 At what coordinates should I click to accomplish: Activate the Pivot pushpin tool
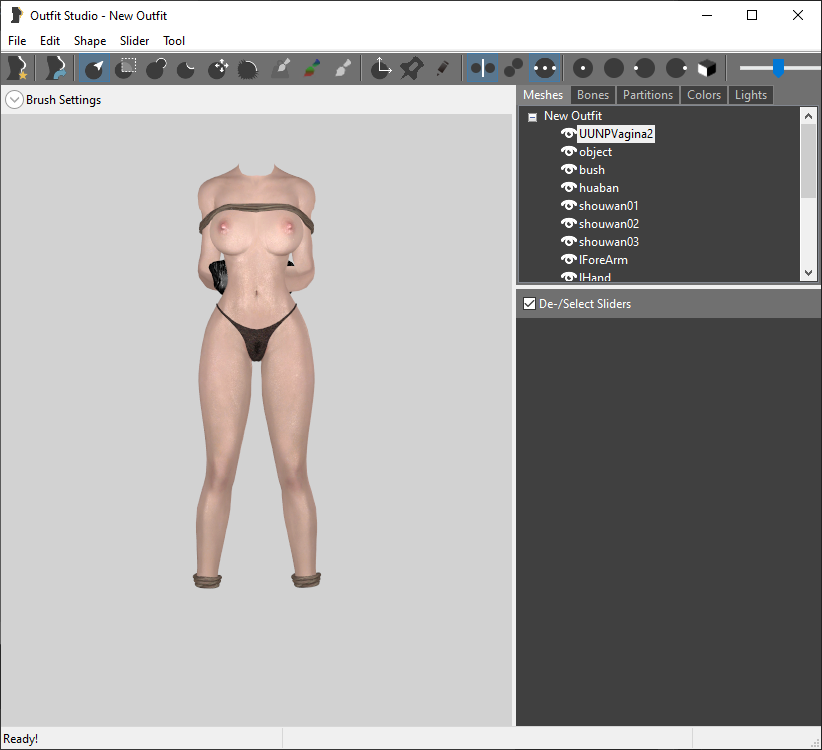[412, 68]
